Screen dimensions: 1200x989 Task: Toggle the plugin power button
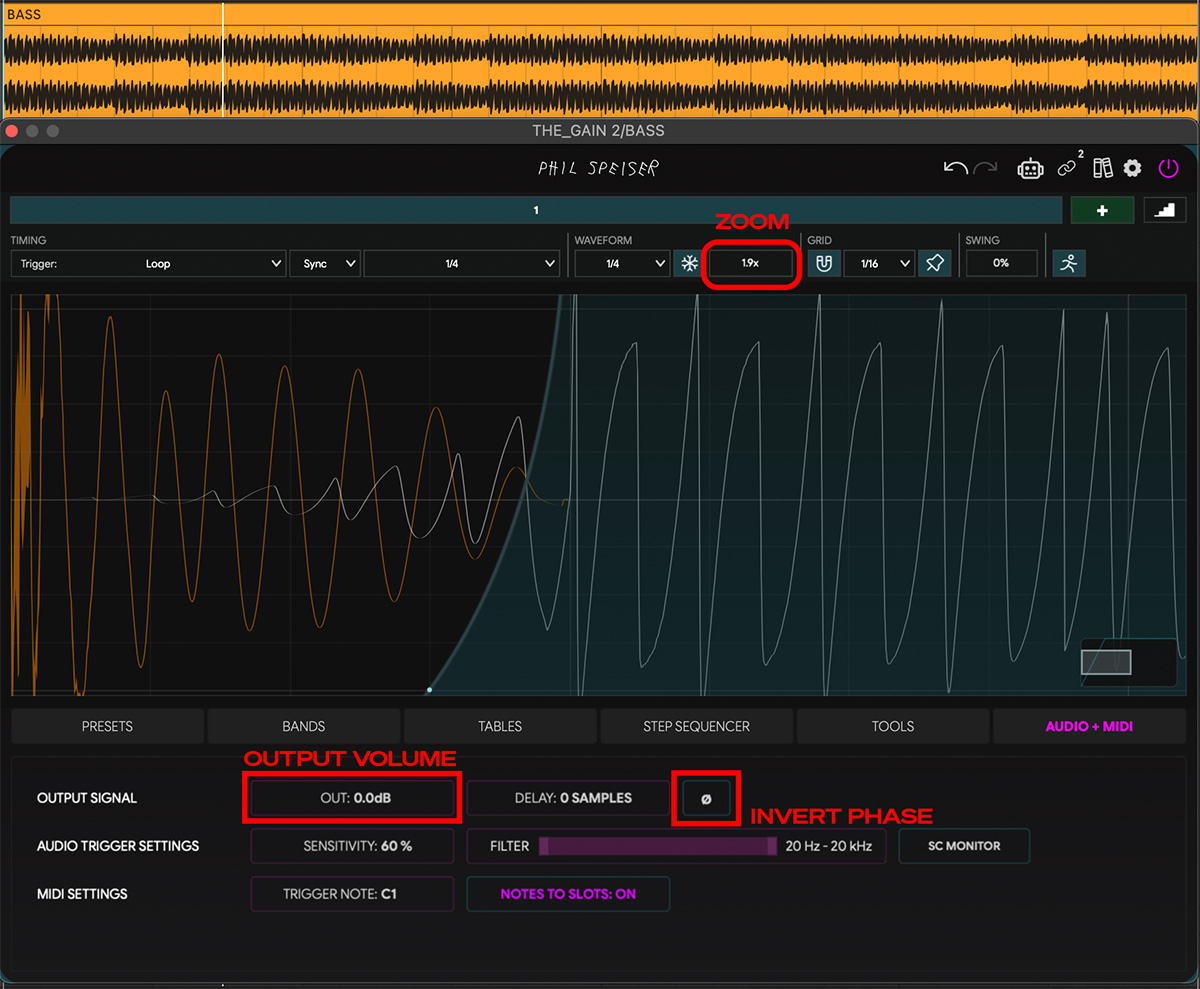tap(1168, 168)
